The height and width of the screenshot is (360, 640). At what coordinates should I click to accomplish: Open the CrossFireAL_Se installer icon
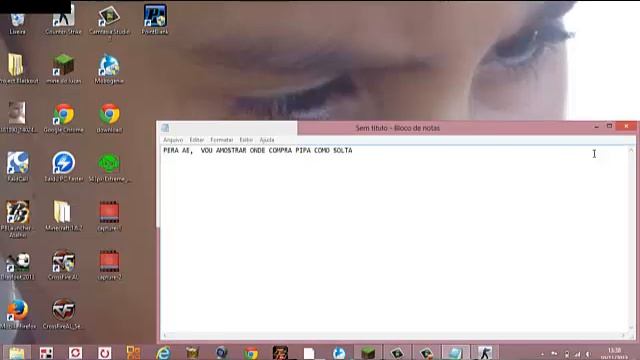(63, 314)
